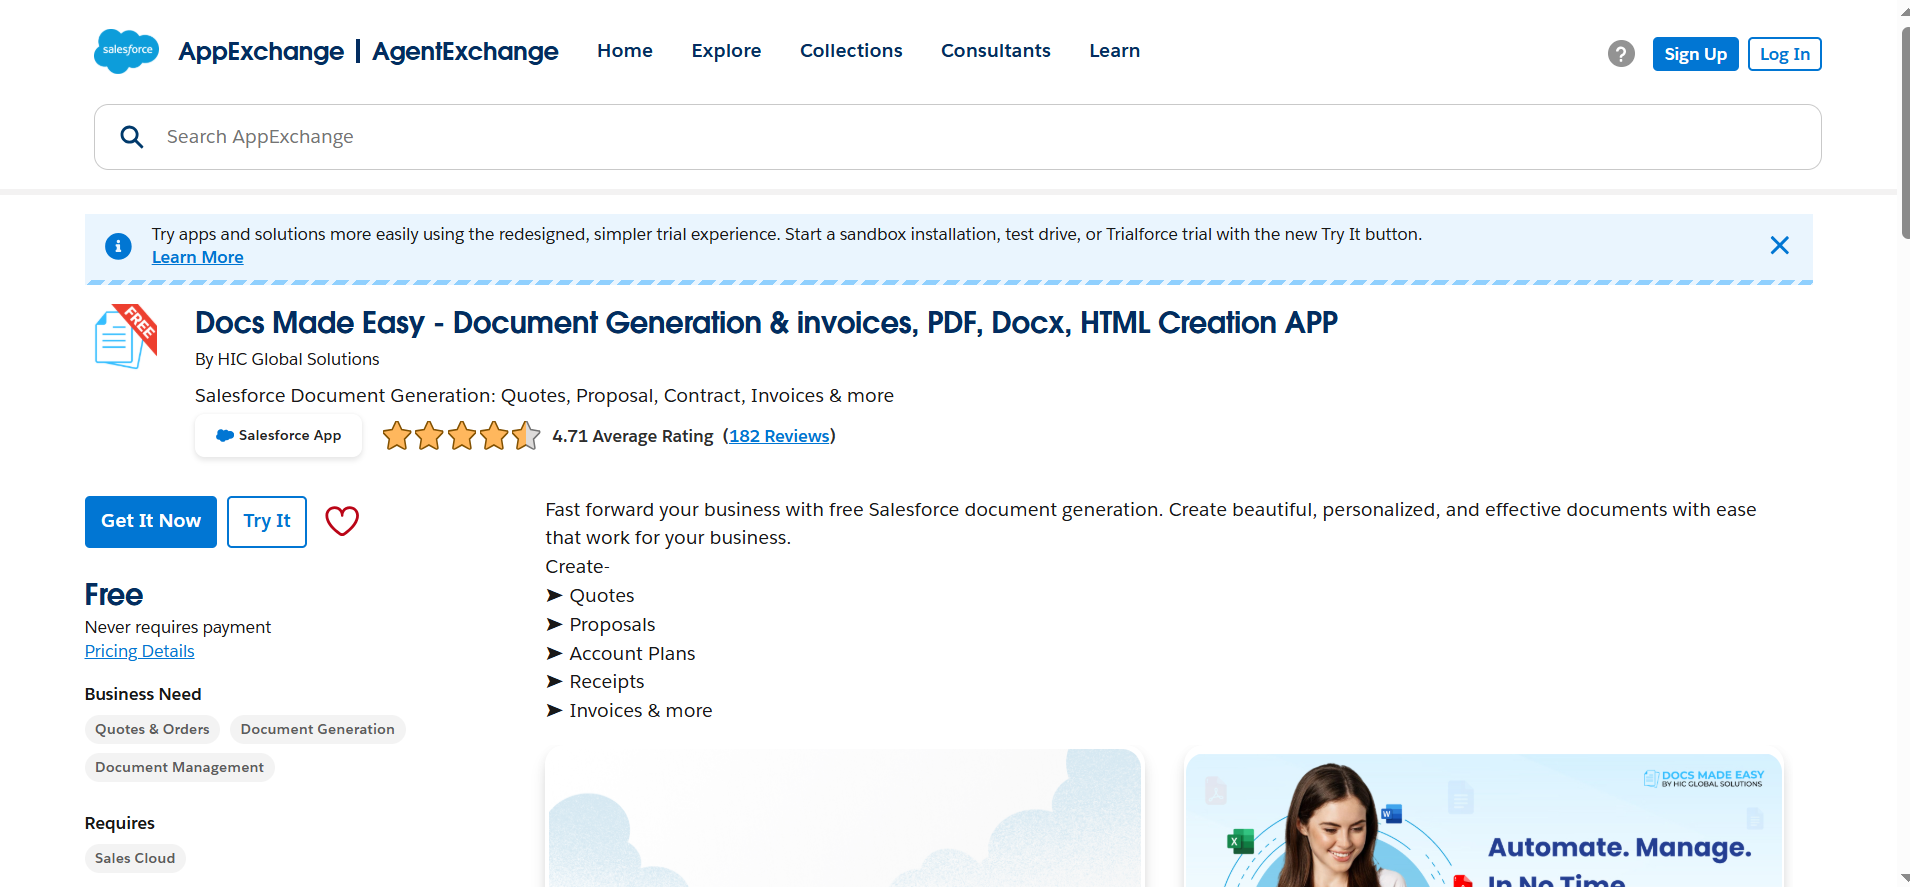Click the Log In button
The width and height of the screenshot is (1910, 887).
point(1785,54)
